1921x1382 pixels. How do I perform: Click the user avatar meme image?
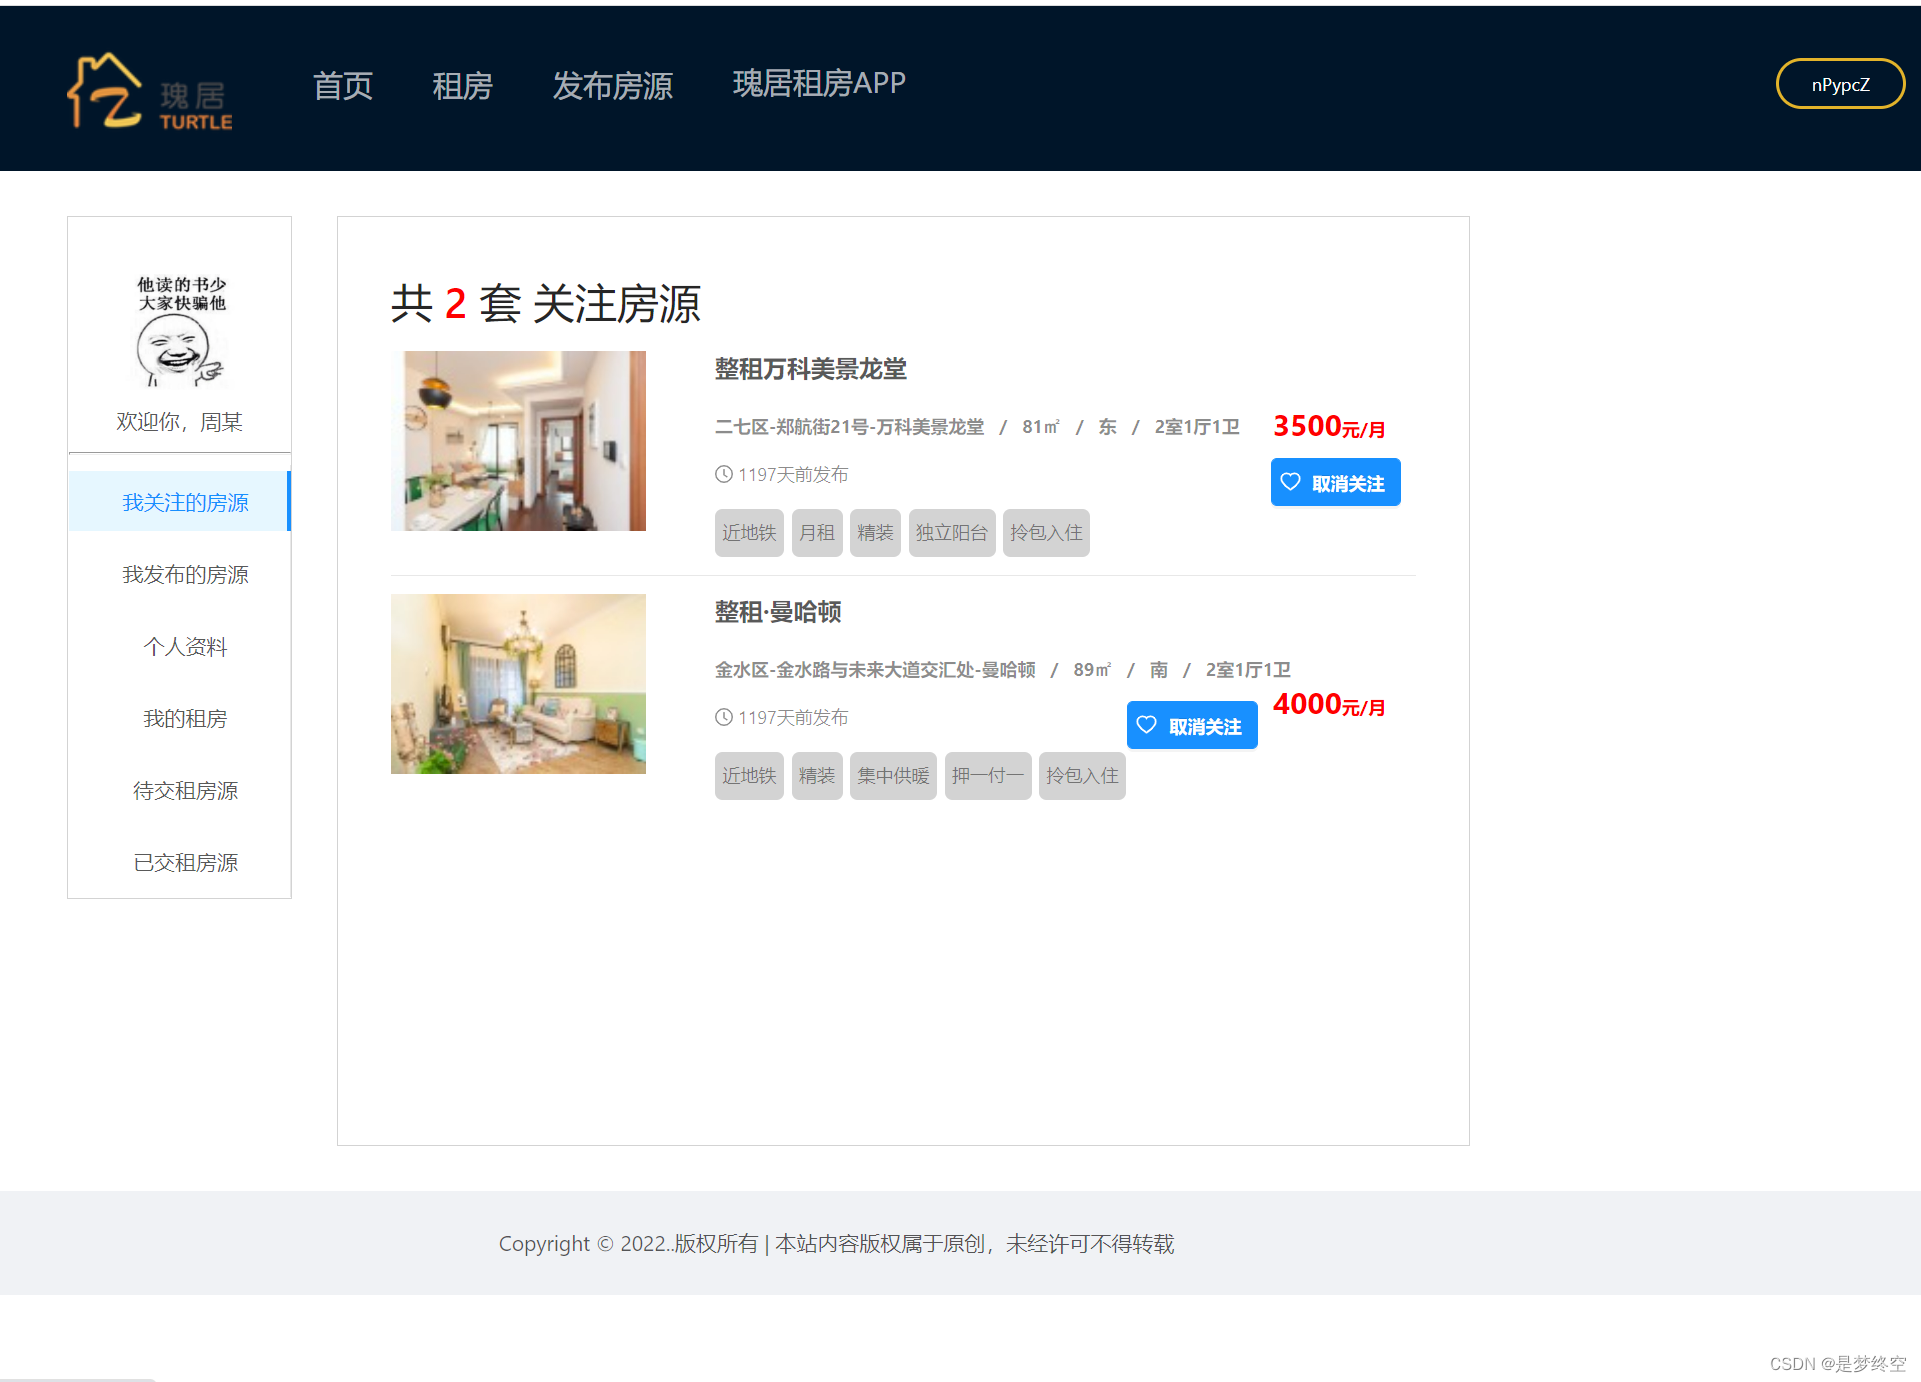point(180,332)
